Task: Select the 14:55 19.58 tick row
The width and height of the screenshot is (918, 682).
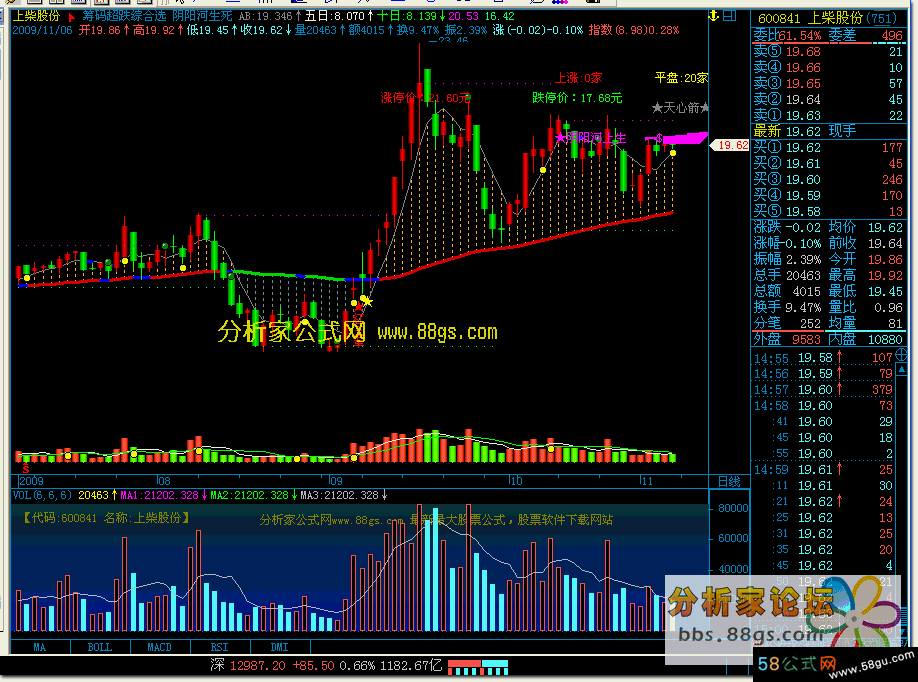Action: (823, 358)
